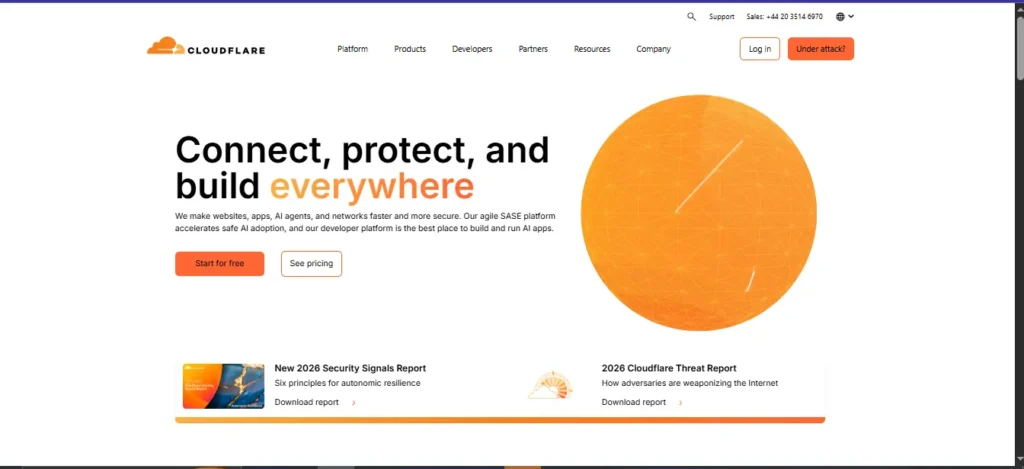
Task: Click the Start for free button
Action: click(x=219, y=264)
